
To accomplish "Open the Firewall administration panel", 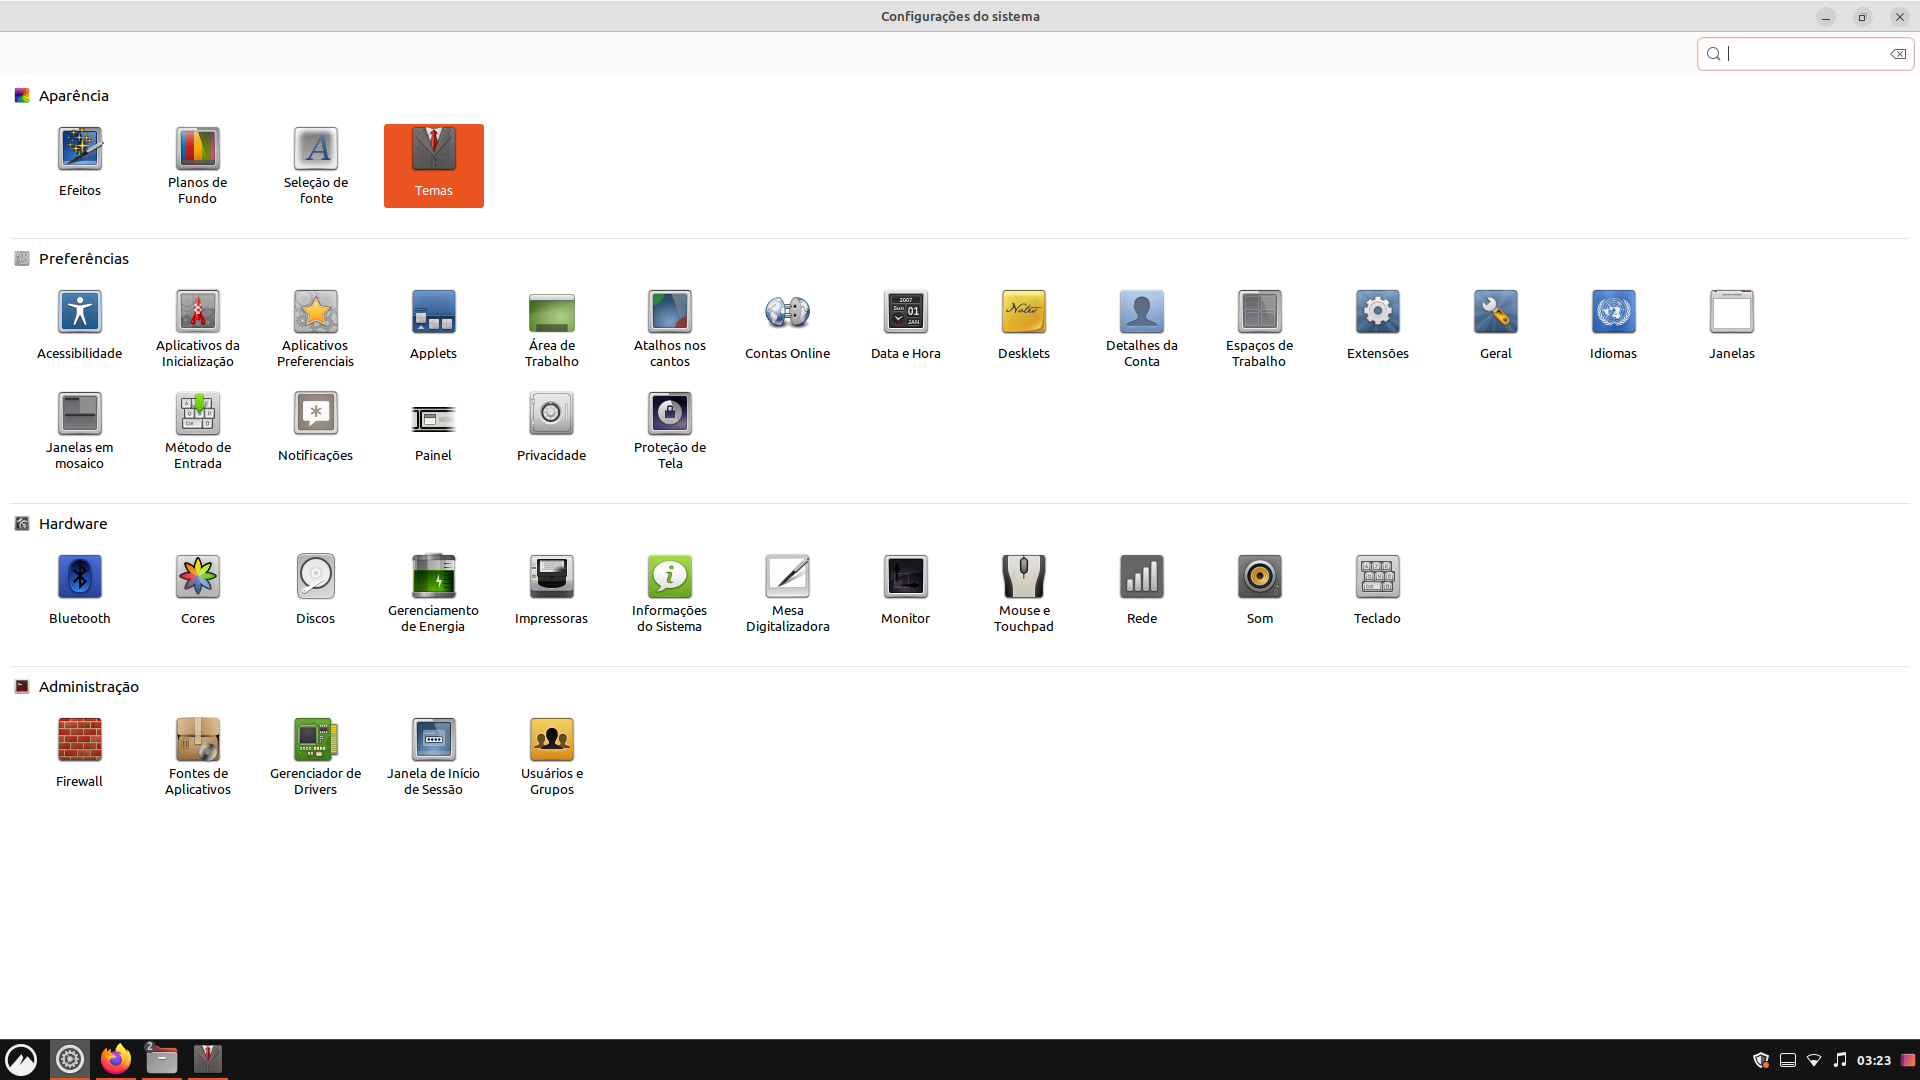I will point(79,751).
